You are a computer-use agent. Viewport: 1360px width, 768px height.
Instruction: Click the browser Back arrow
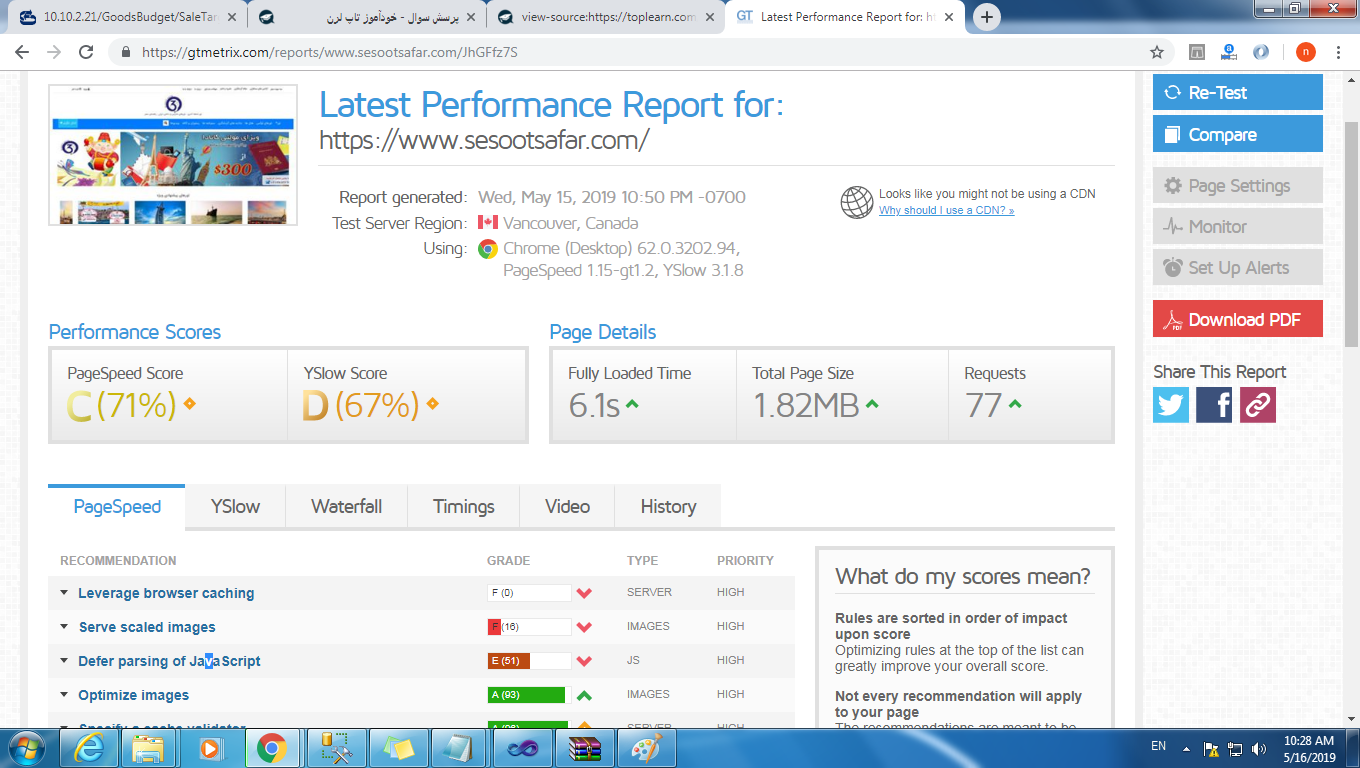pos(22,52)
